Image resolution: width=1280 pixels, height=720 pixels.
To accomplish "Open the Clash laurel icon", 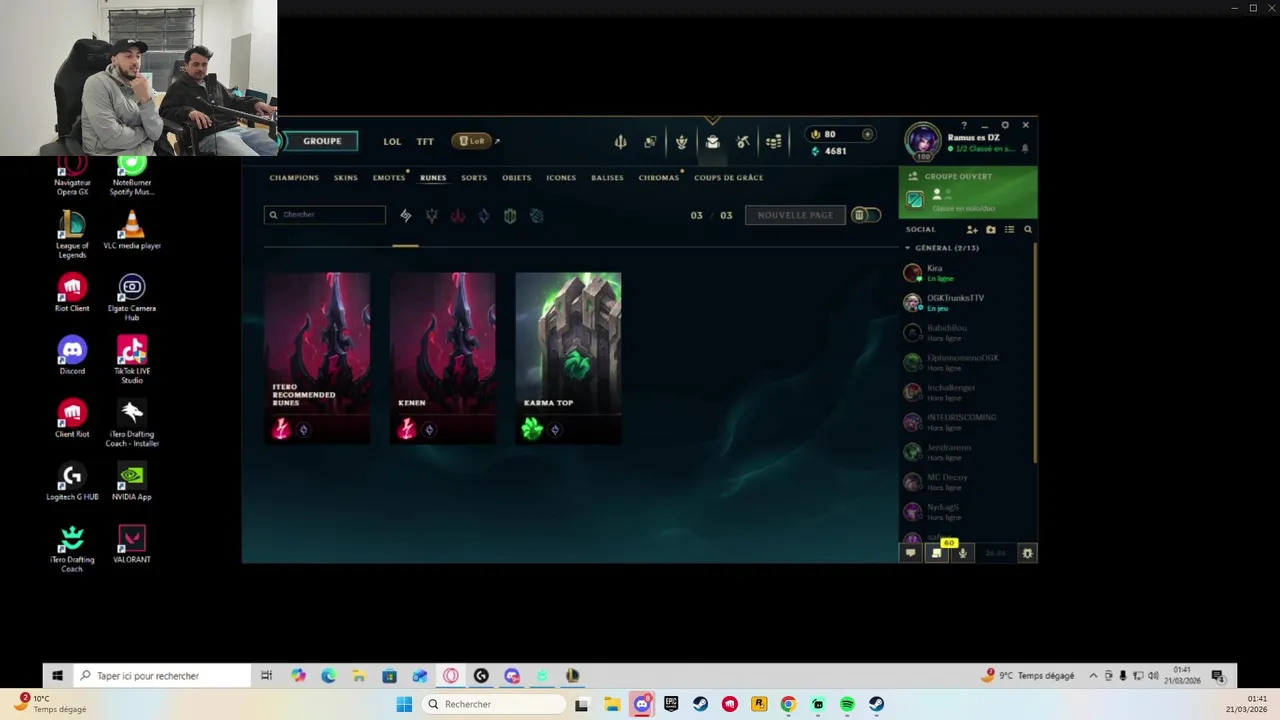I will coord(681,142).
